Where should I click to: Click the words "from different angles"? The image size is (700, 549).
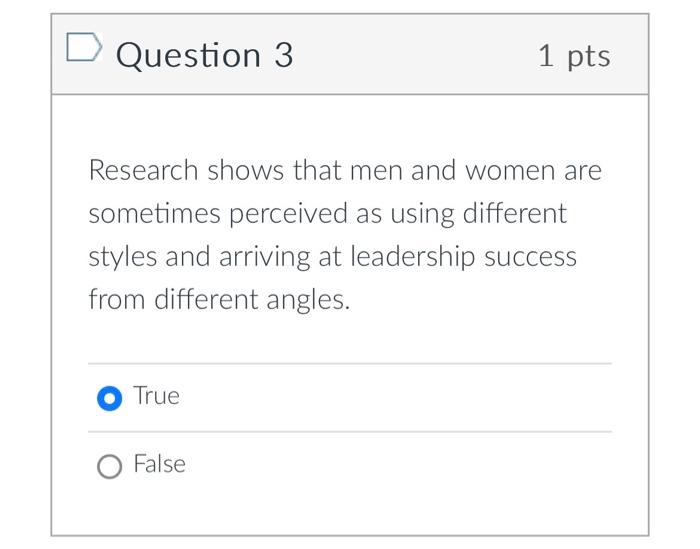(219, 300)
